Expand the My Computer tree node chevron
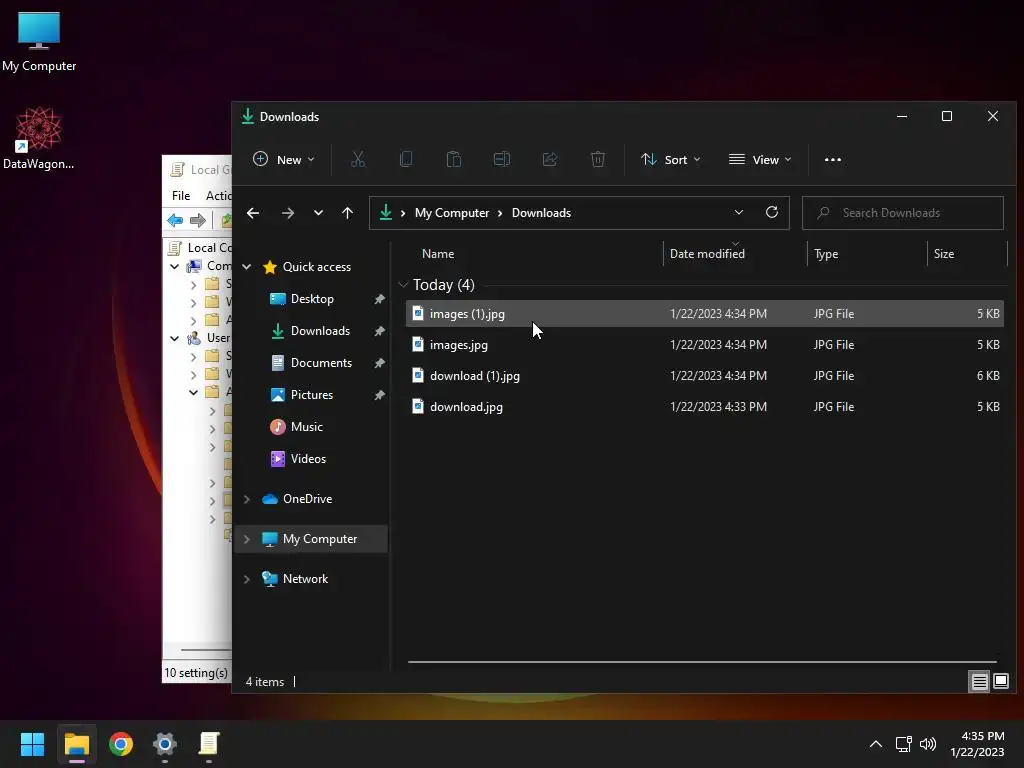This screenshot has height=768, width=1024. pos(247,539)
